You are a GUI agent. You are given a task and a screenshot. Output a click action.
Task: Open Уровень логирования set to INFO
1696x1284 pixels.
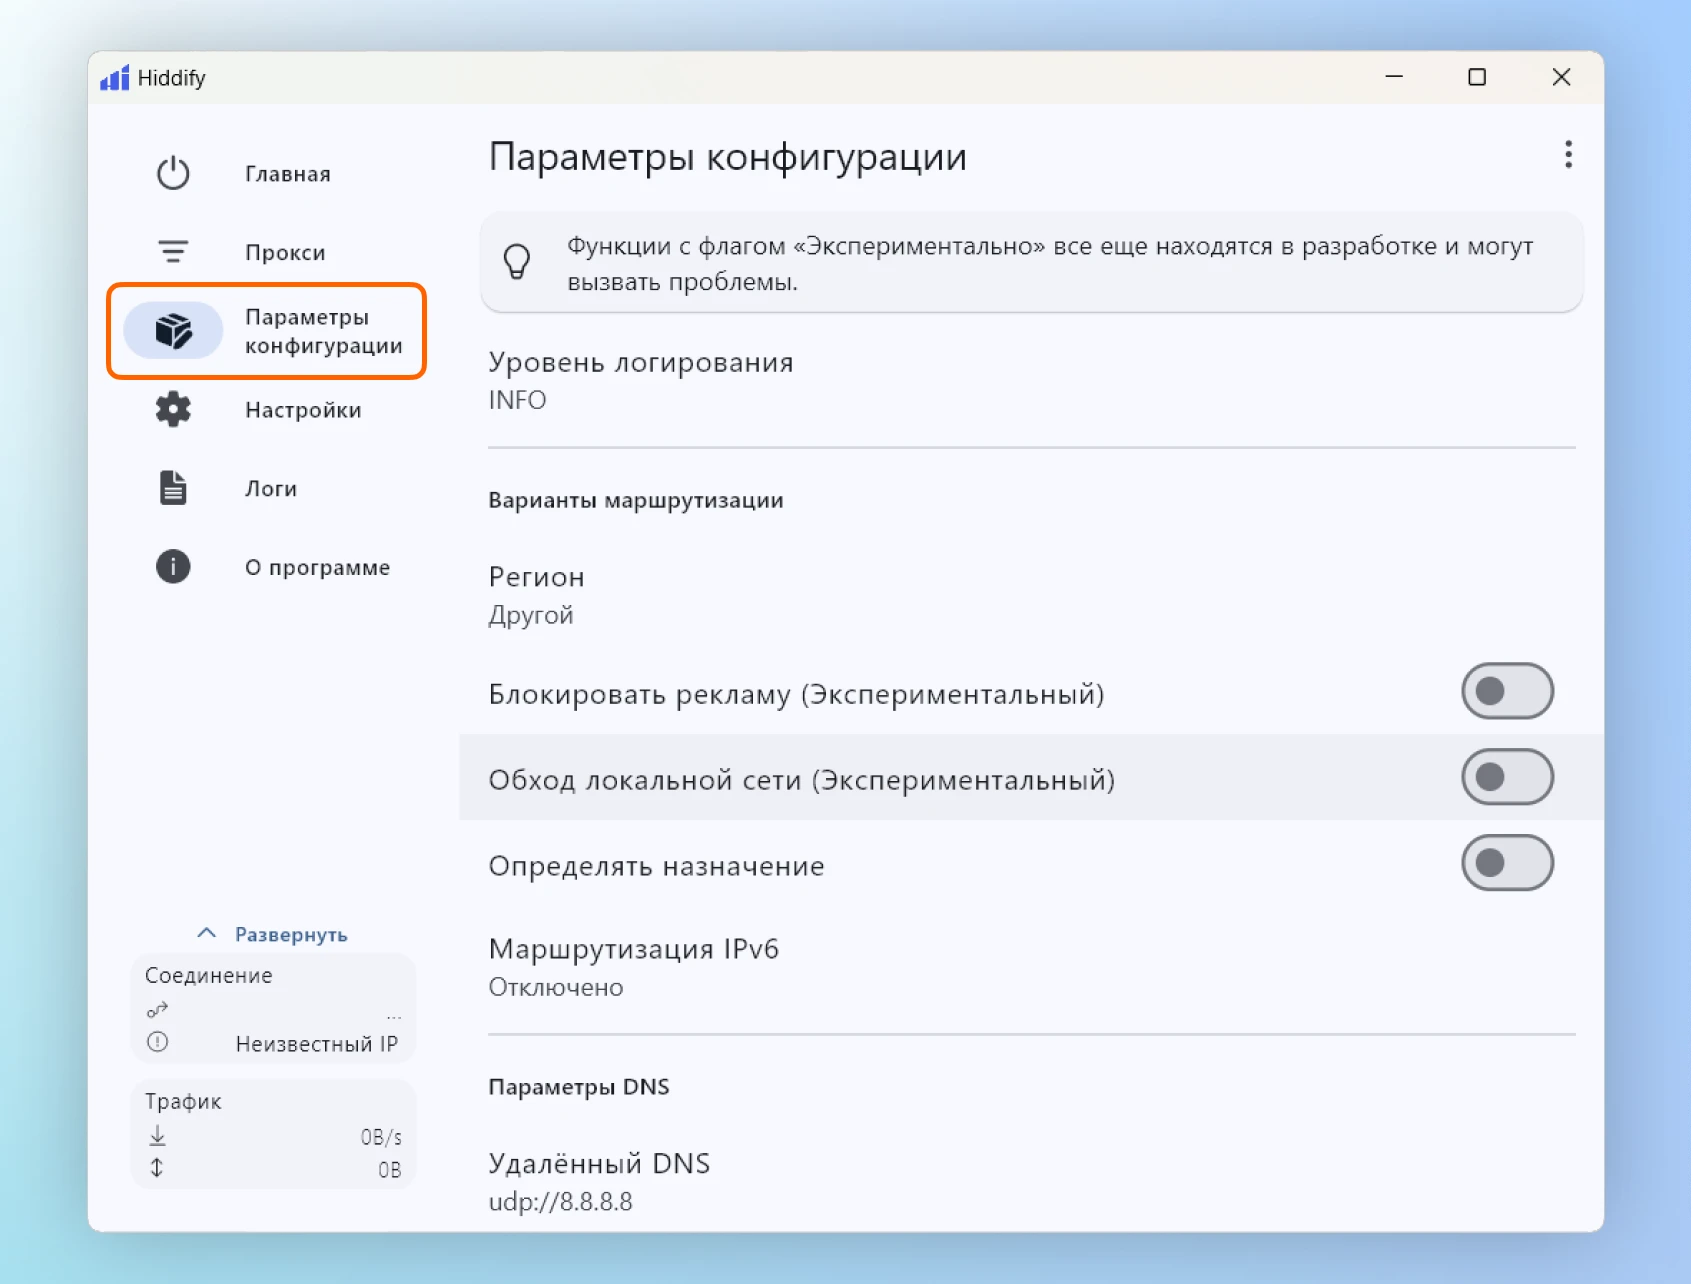click(640, 379)
